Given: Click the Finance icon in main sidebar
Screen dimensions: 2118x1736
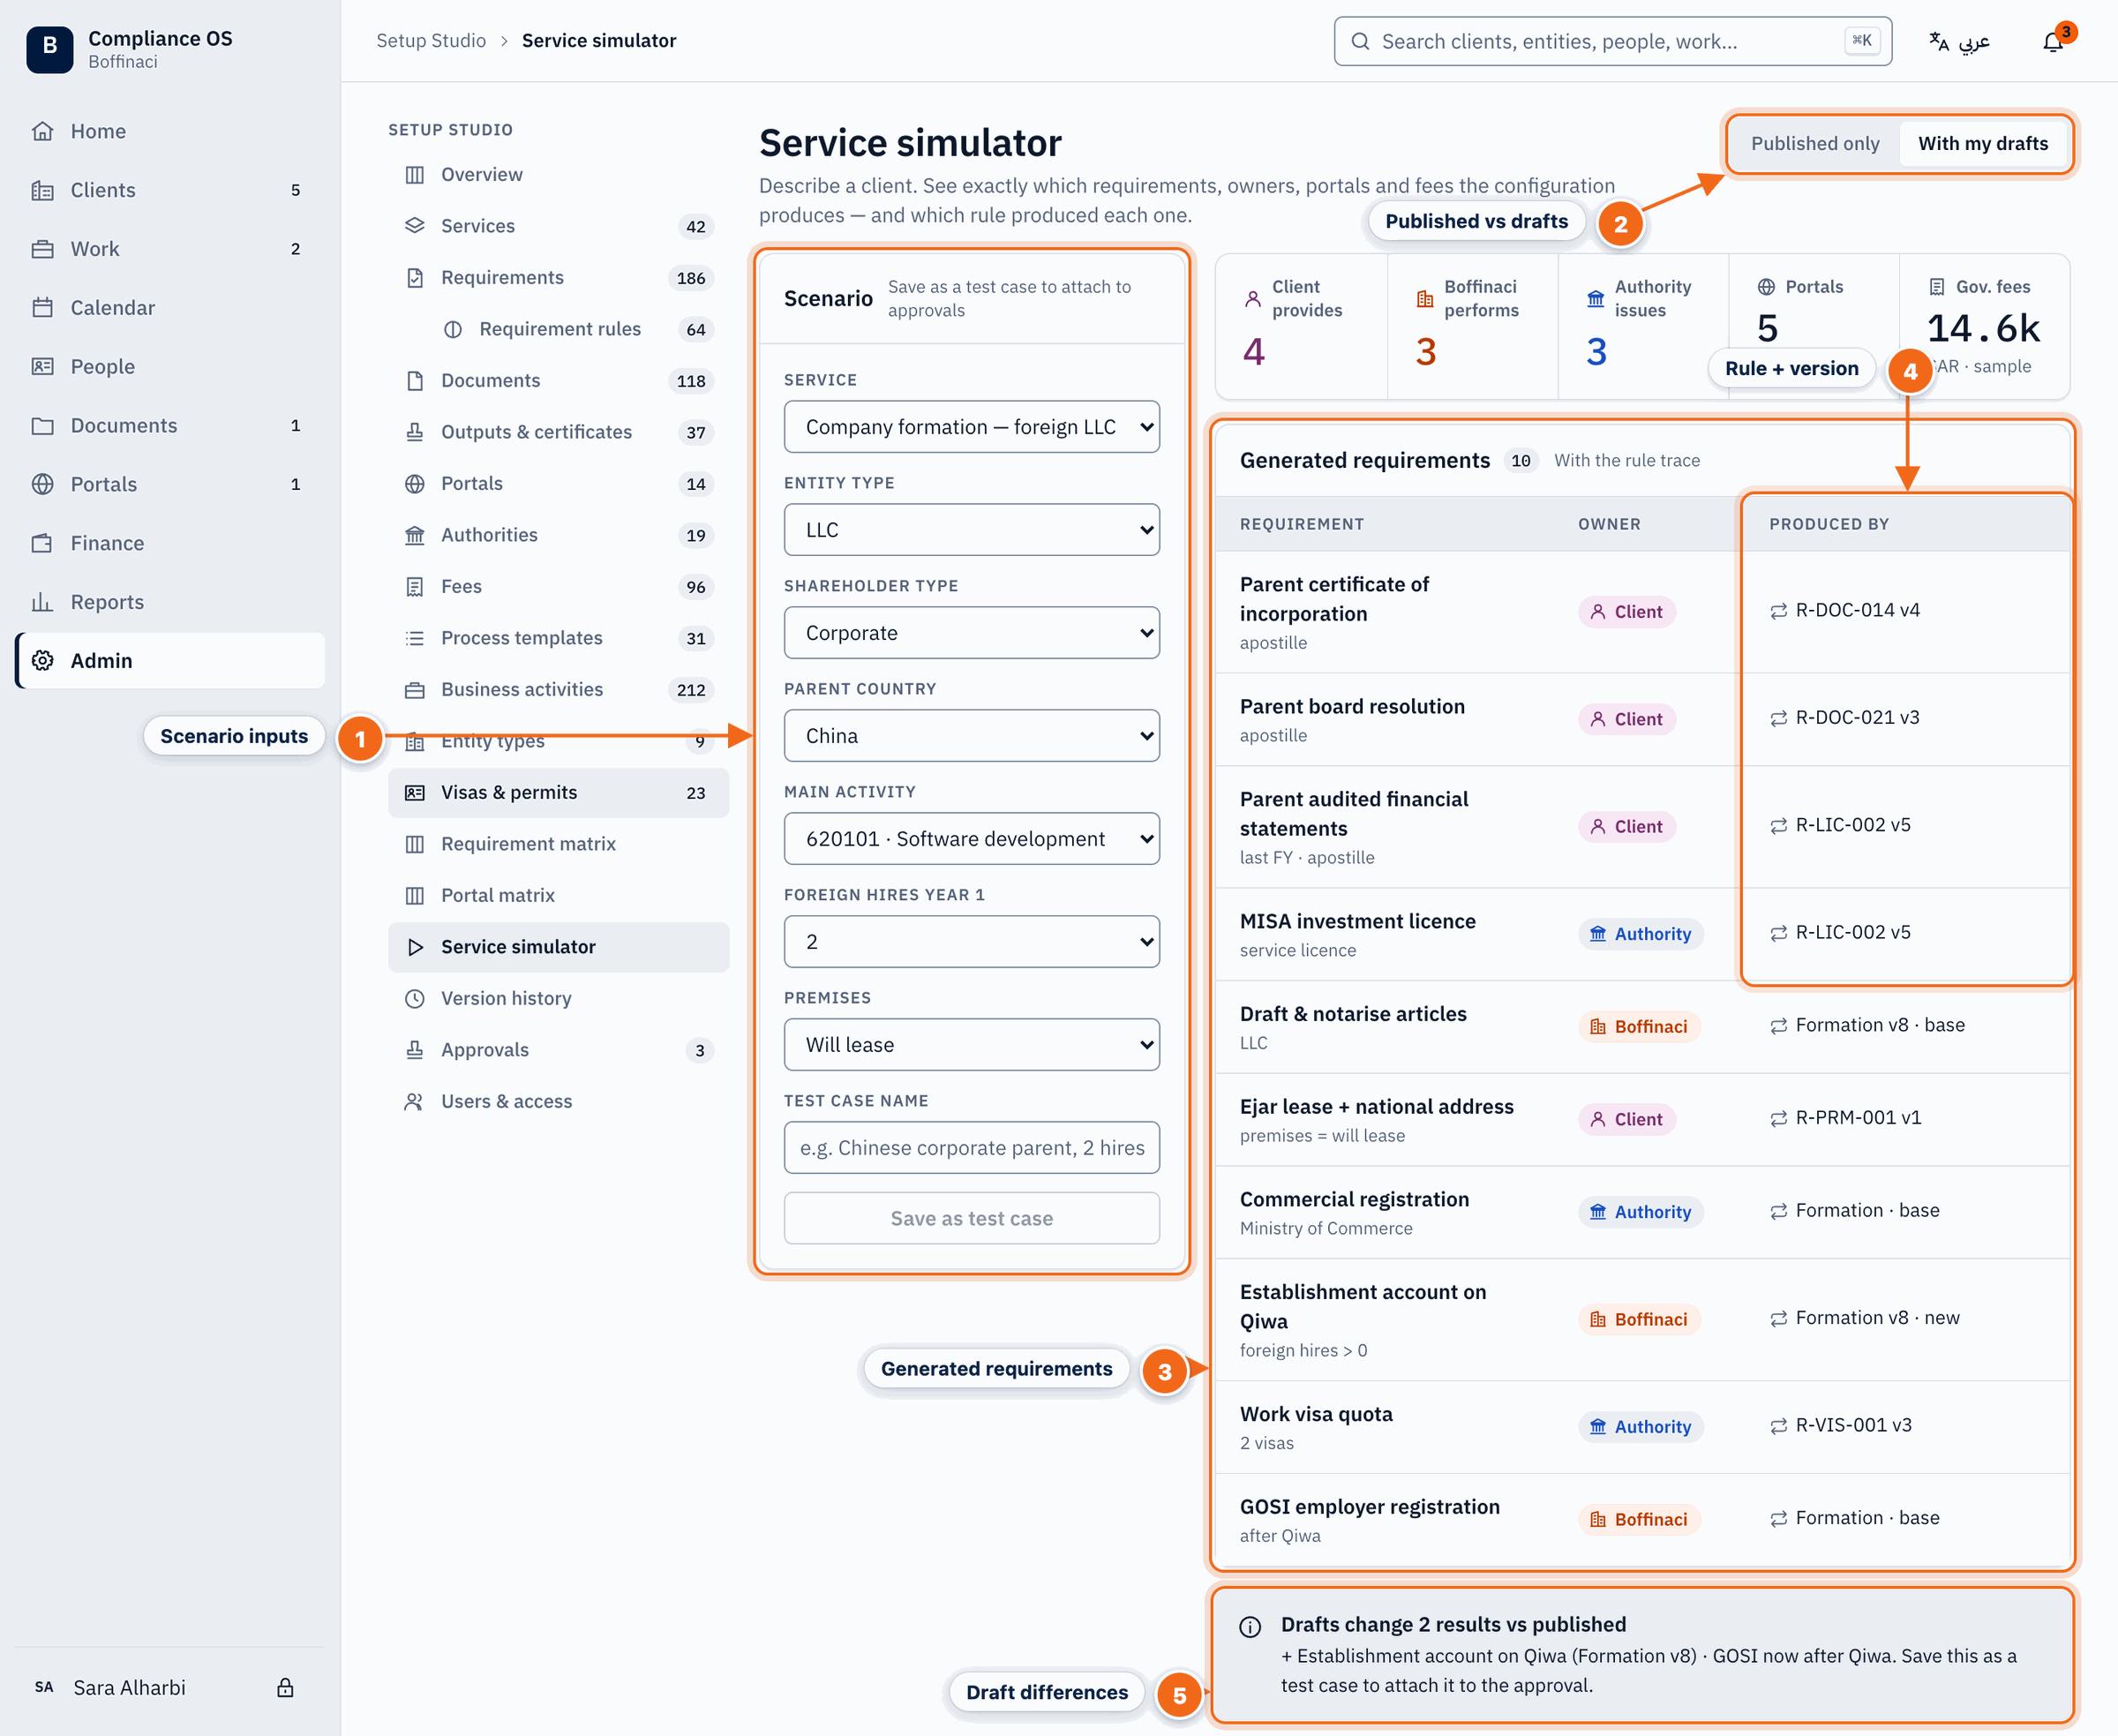Looking at the screenshot, I should click(43, 543).
